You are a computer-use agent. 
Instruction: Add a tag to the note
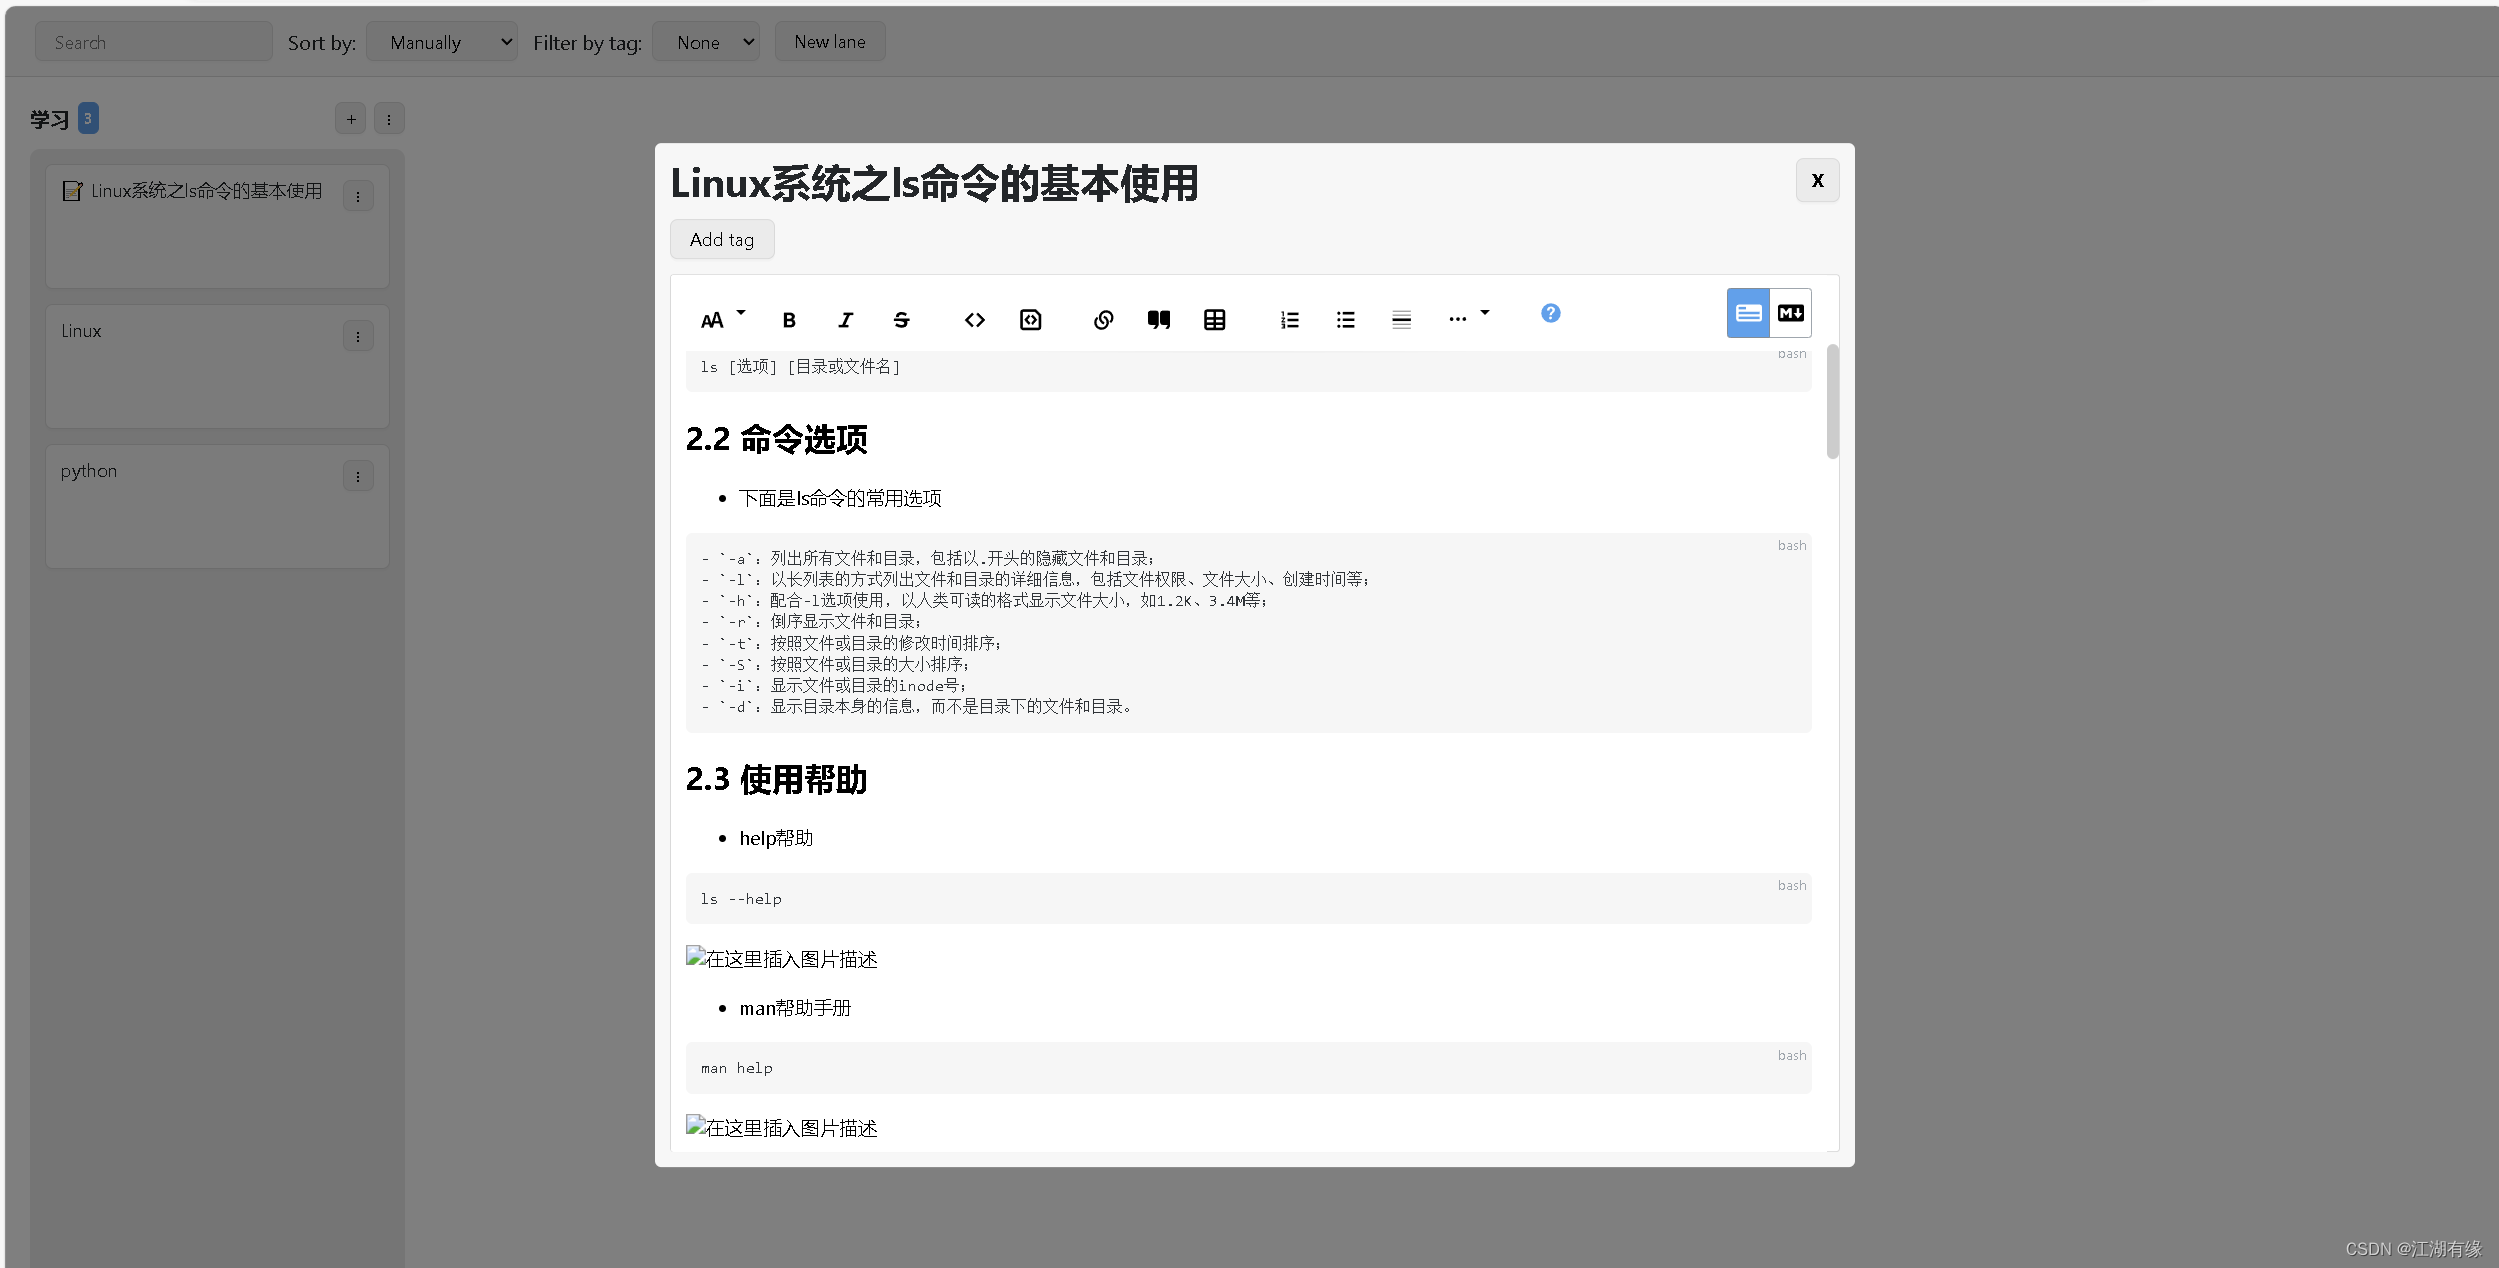(721, 239)
